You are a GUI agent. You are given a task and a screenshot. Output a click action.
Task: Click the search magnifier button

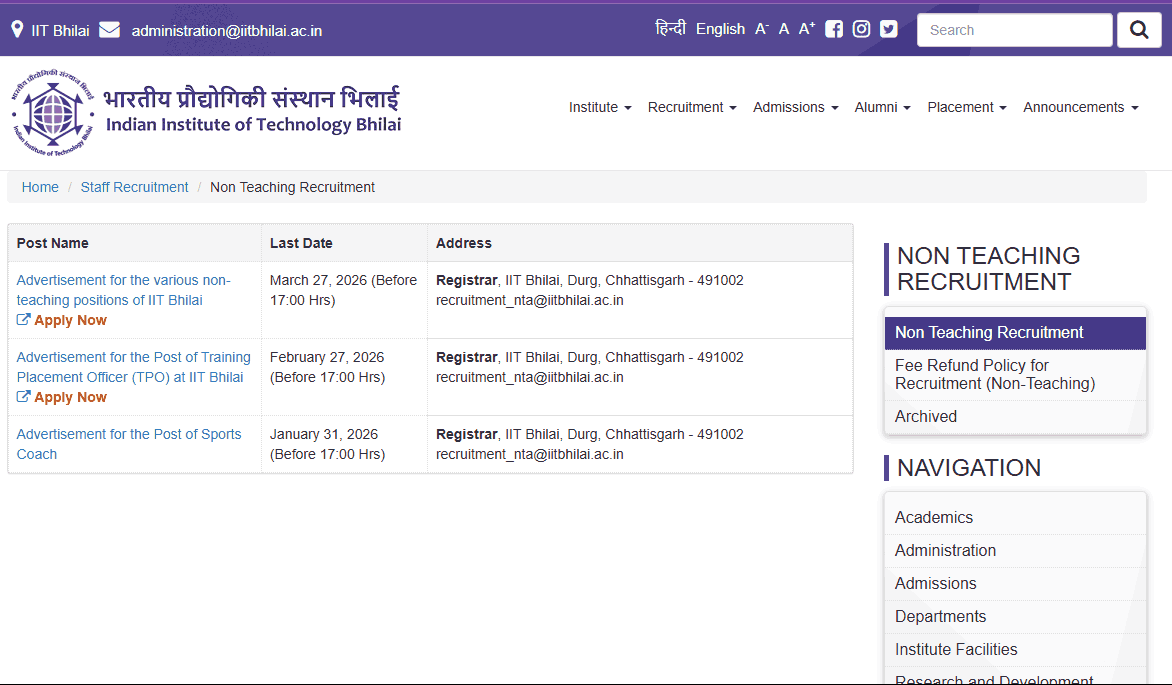(1139, 29)
